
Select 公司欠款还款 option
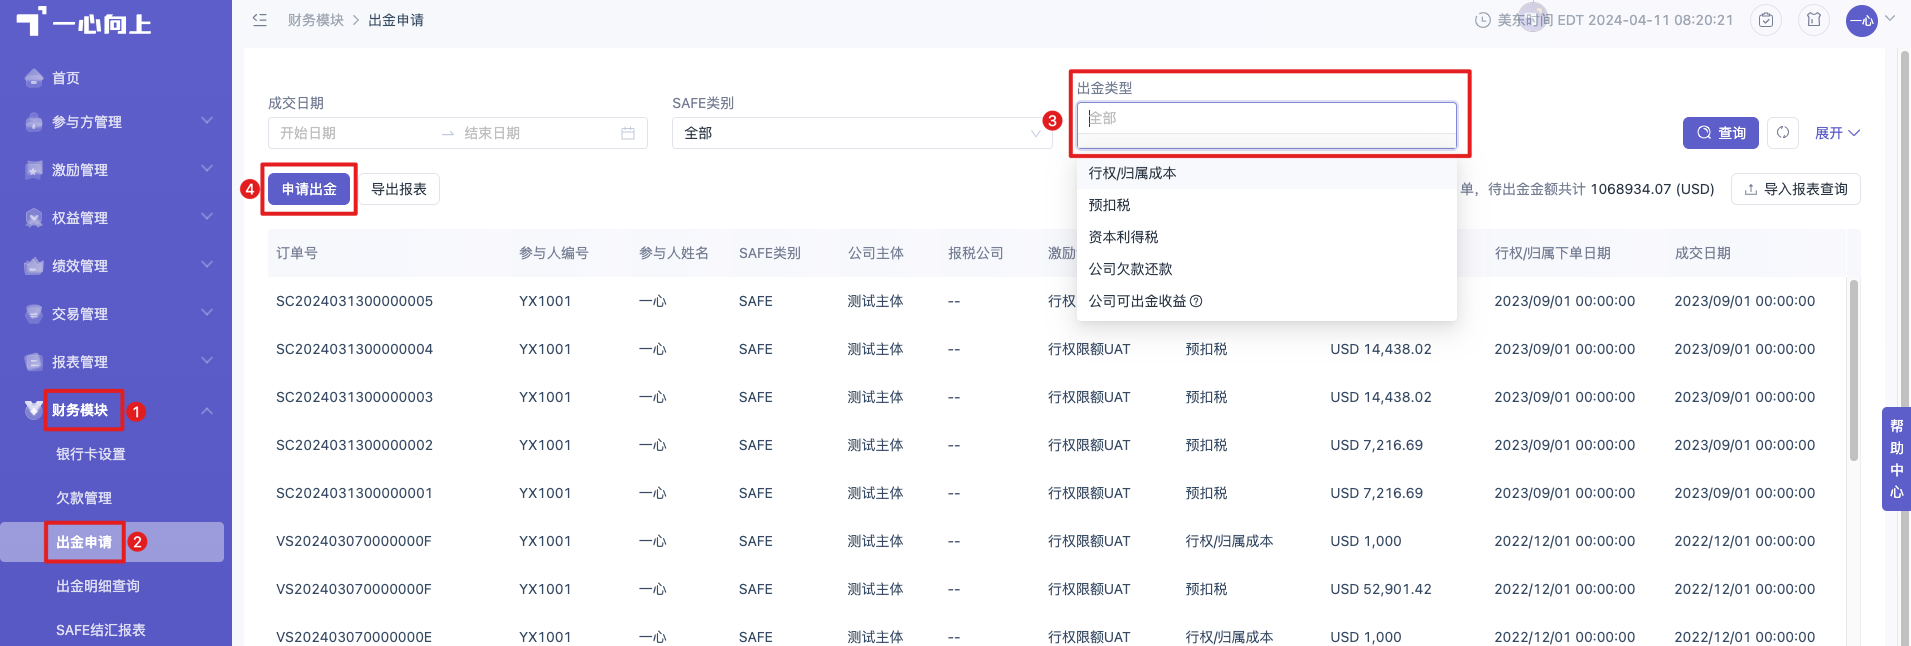tap(1266, 269)
